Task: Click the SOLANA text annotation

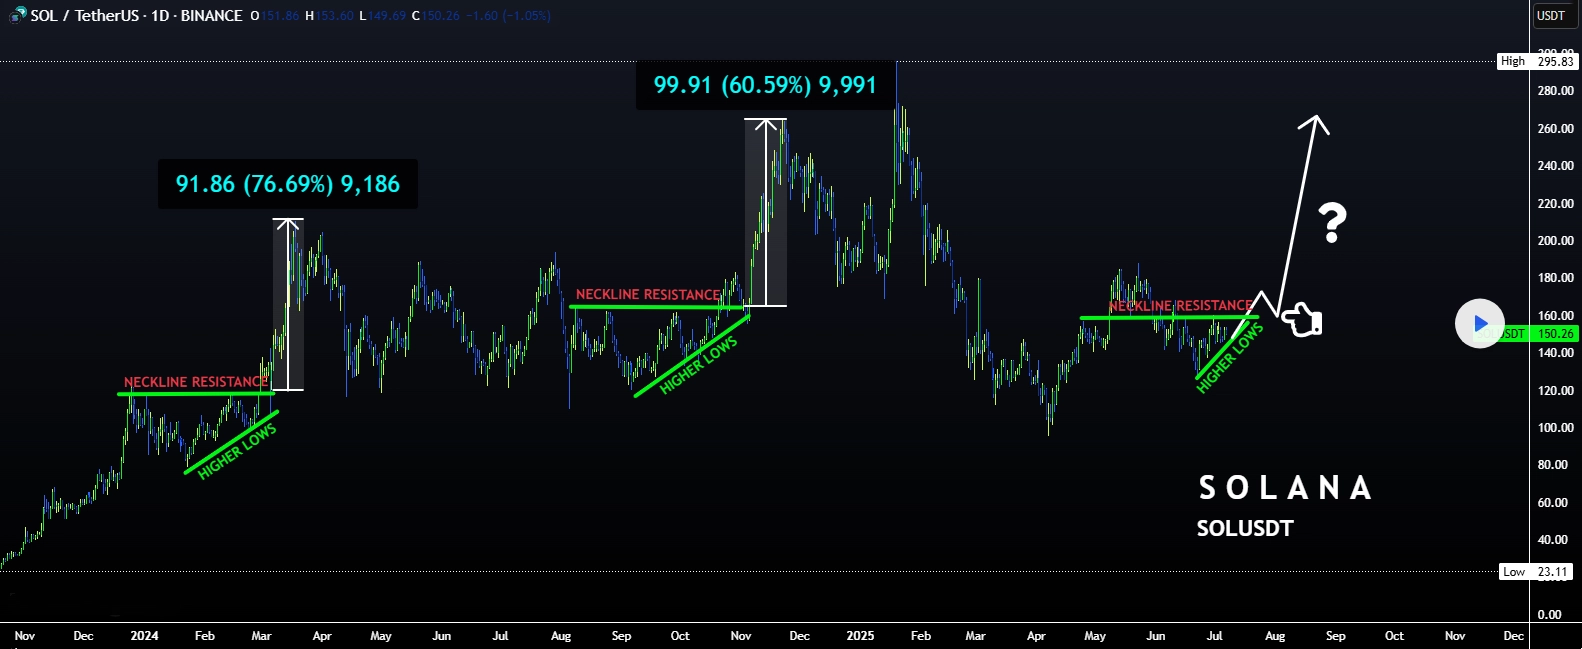Action: 1285,487
